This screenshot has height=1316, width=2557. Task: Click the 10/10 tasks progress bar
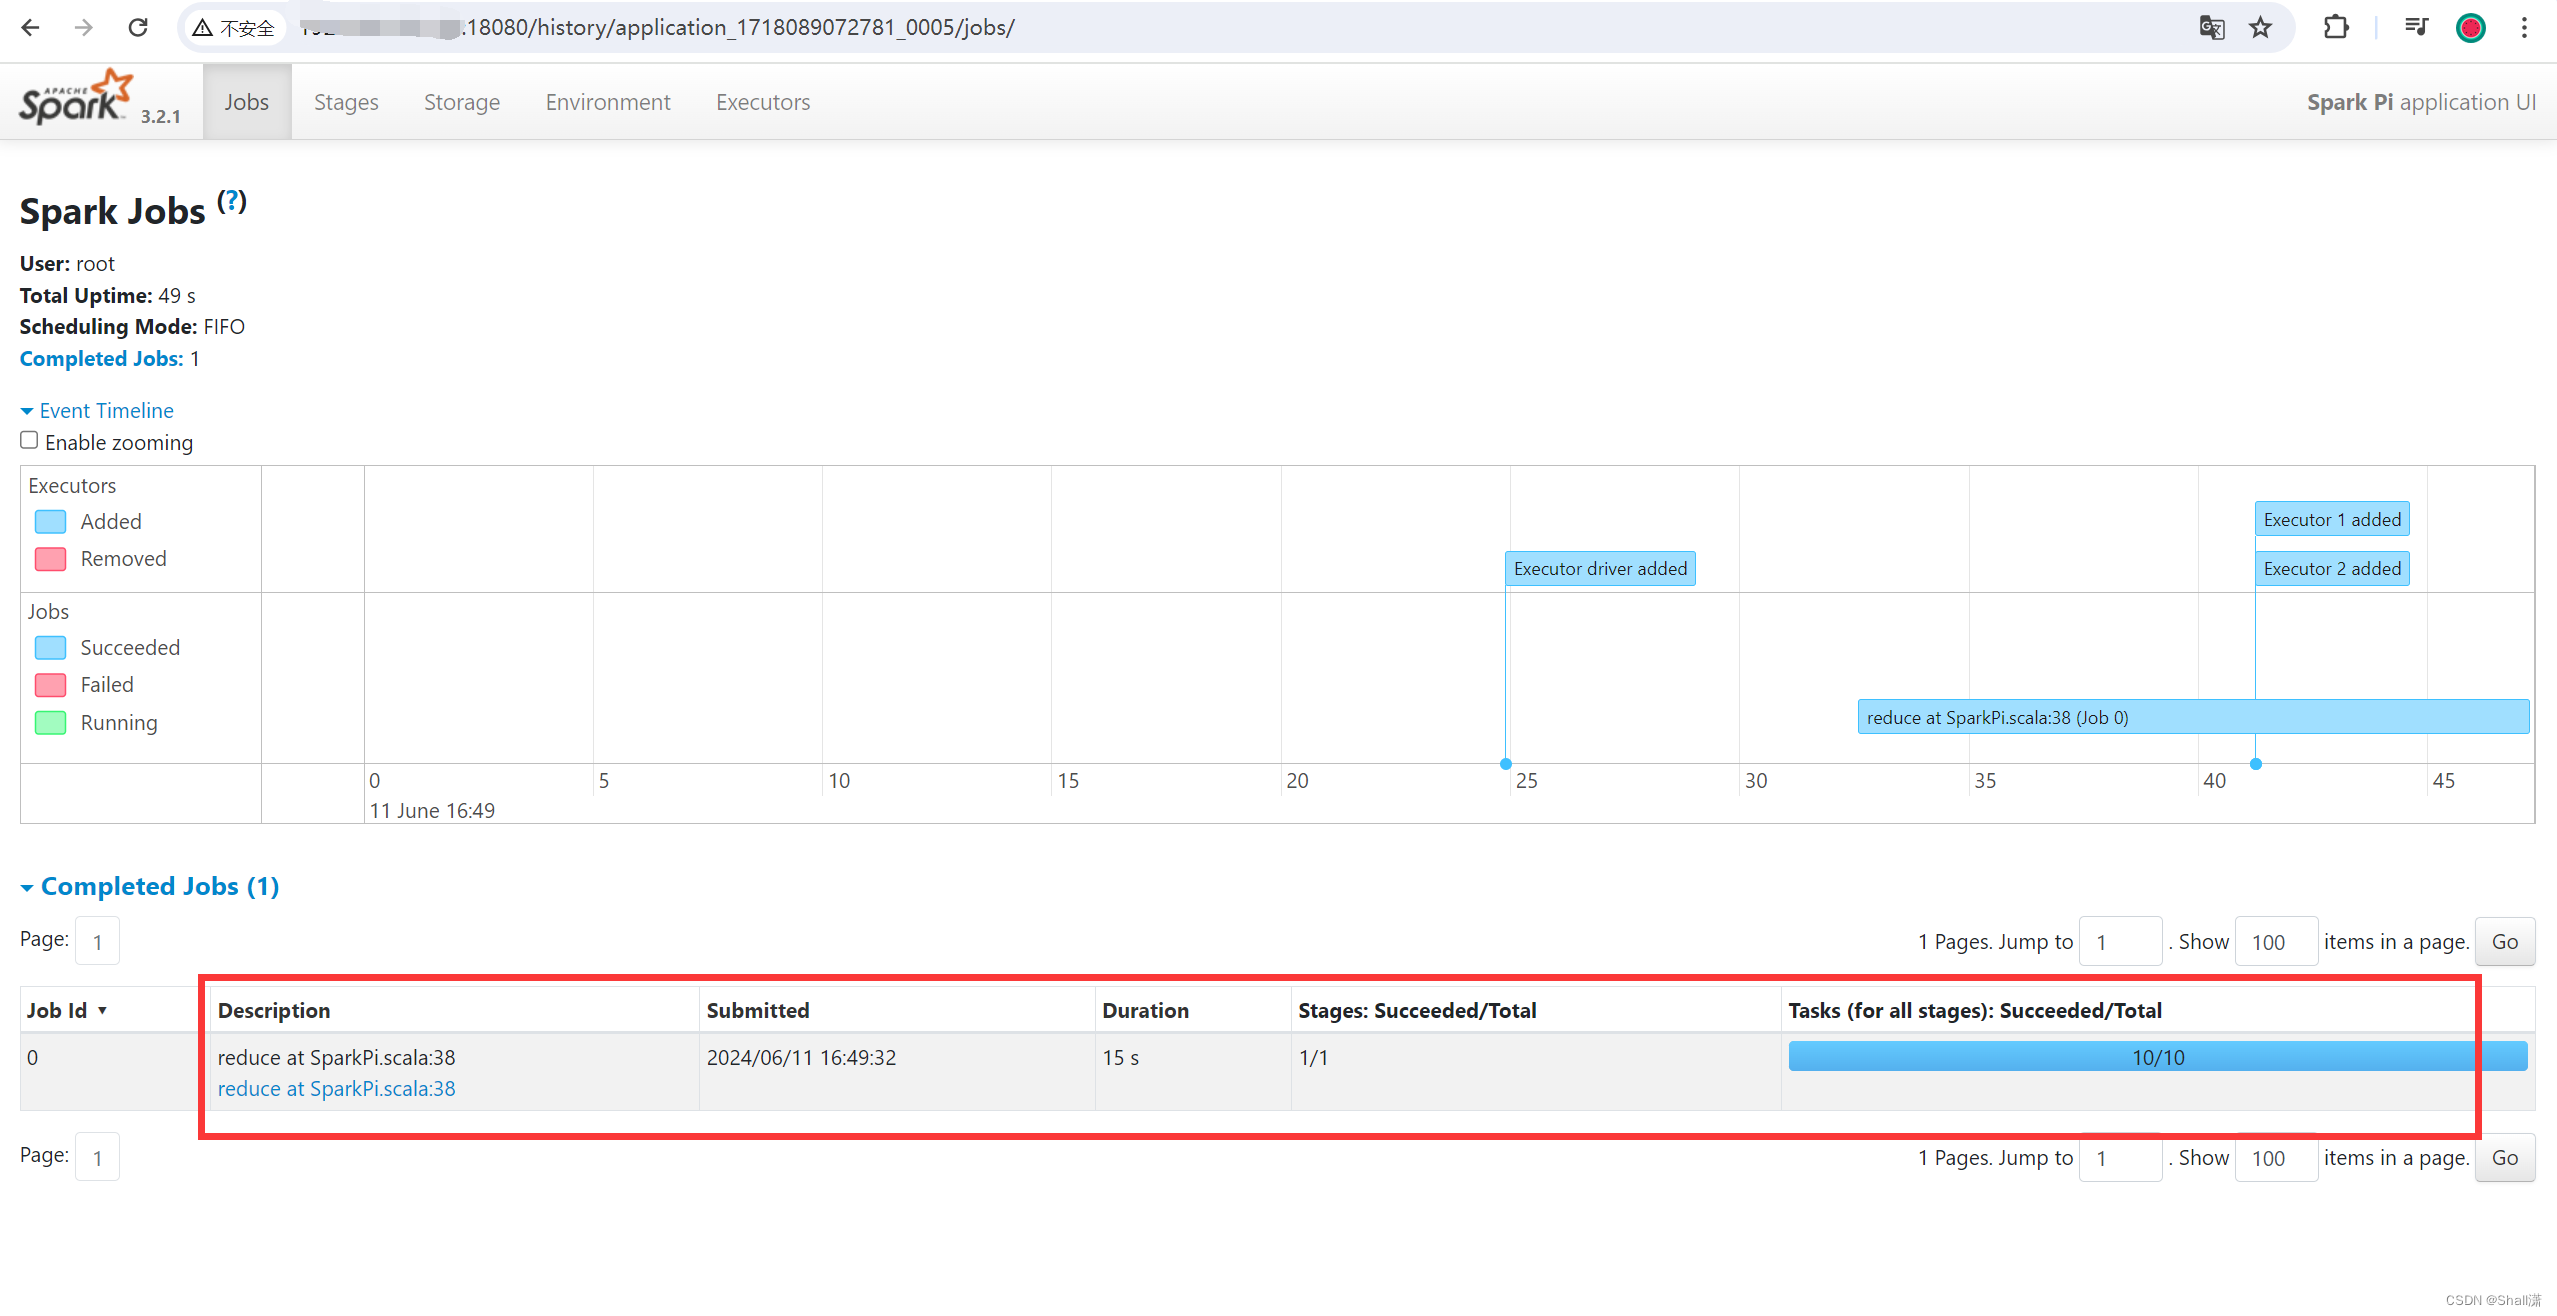[x=2158, y=1057]
